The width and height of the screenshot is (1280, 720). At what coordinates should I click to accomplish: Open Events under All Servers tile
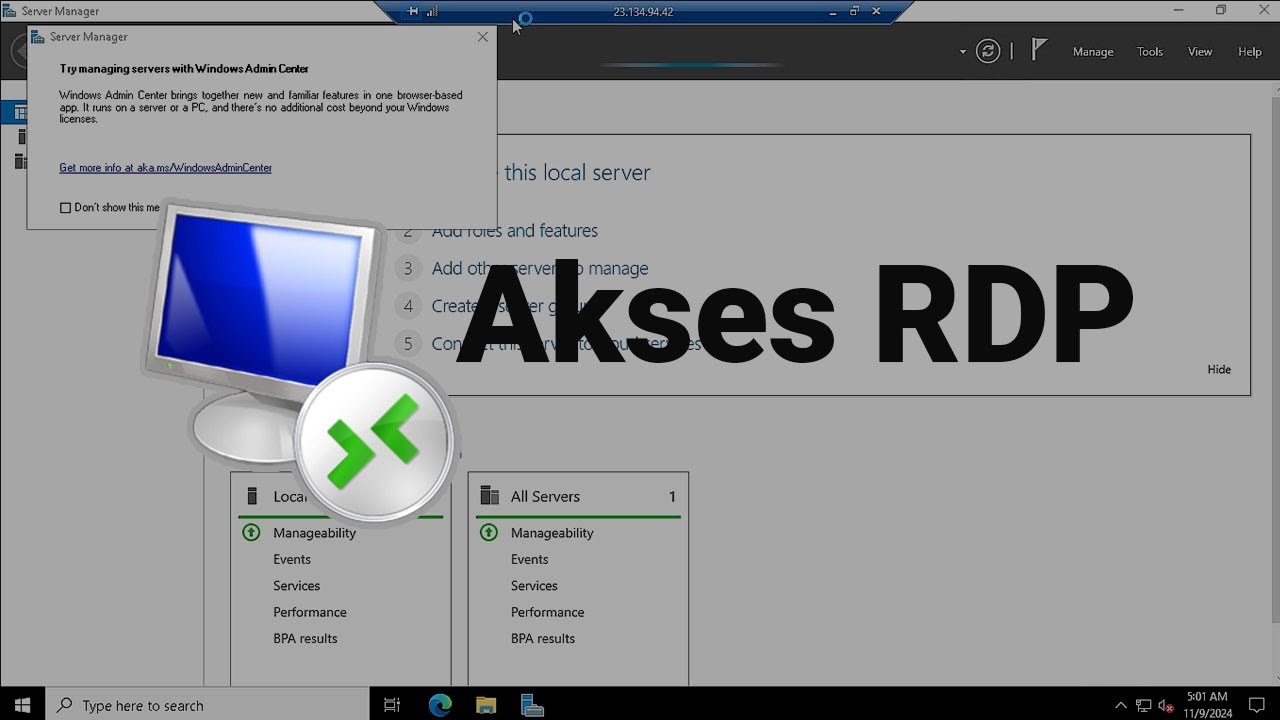tap(530, 560)
